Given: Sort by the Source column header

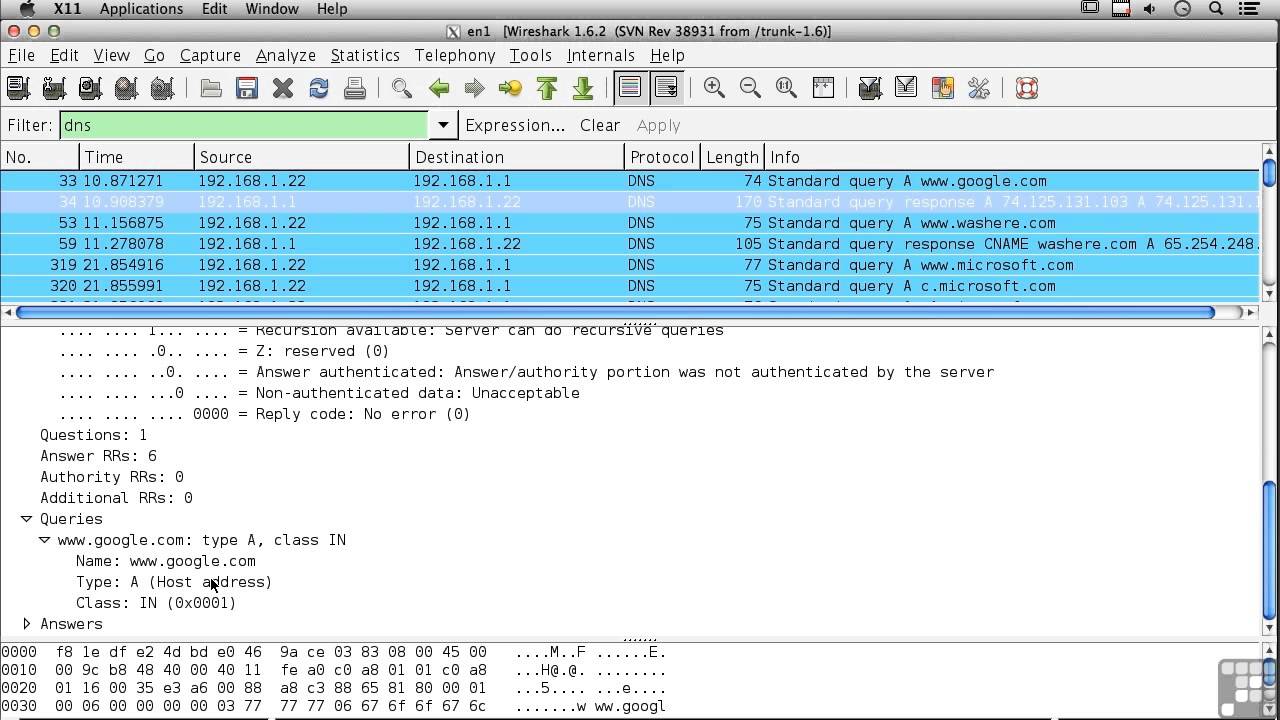Looking at the screenshot, I should [302, 157].
